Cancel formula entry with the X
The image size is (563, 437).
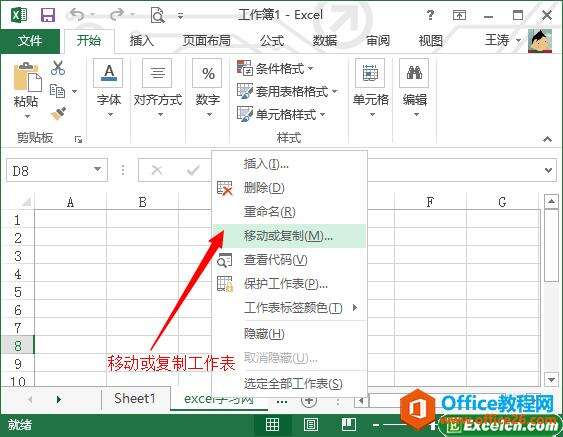(157, 170)
